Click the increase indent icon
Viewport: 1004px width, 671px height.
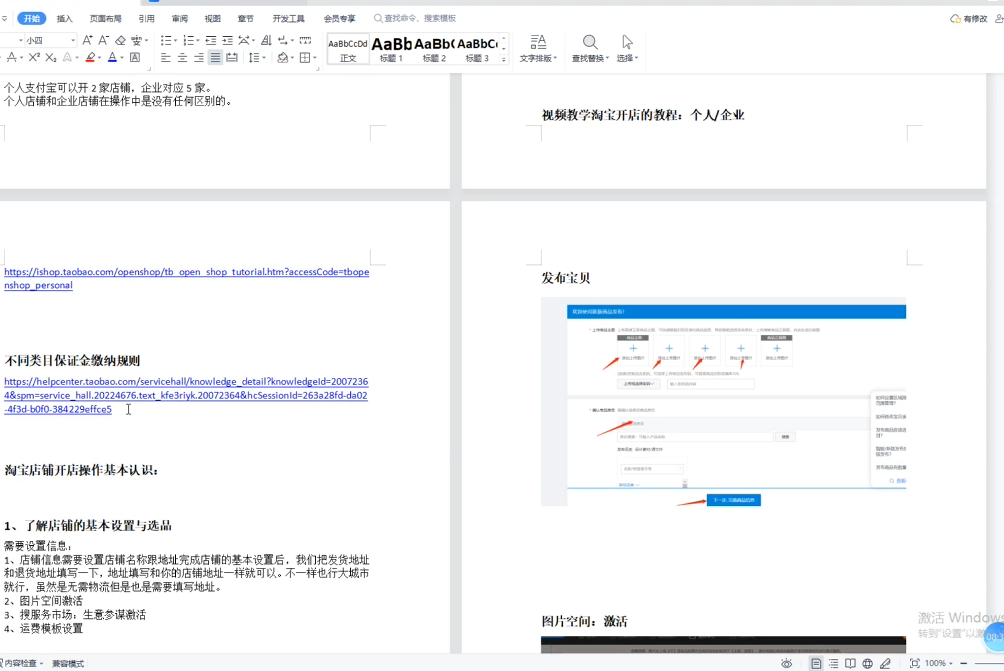(x=228, y=40)
